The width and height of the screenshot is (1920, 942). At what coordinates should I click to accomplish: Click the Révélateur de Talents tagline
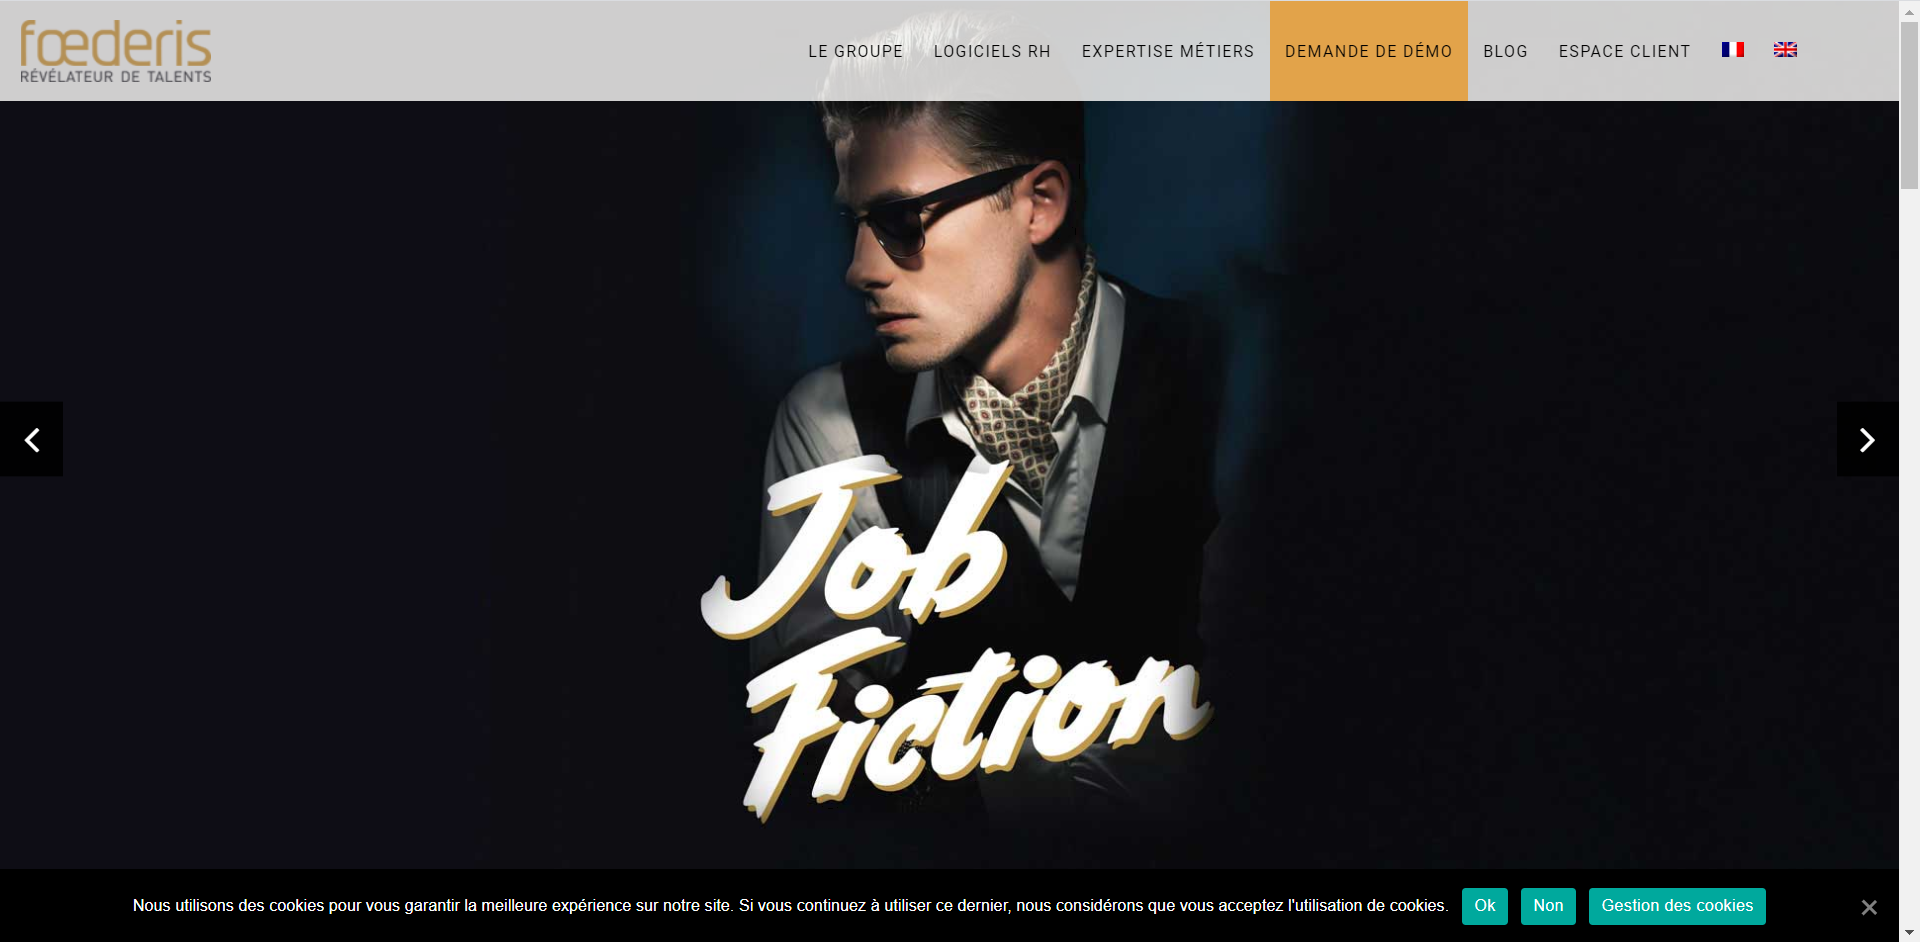click(x=116, y=76)
